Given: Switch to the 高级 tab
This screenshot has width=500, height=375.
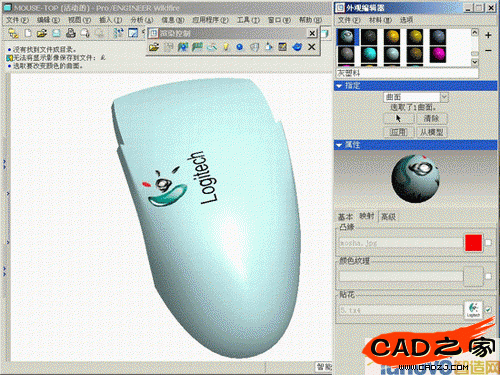Looking at the screenshot, I should pos(388,217).
